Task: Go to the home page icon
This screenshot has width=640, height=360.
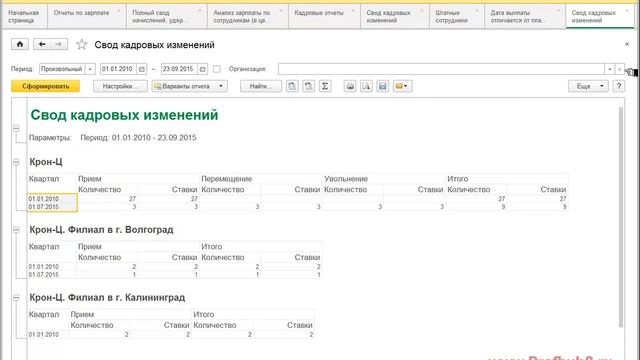Action: click(20, 44)
